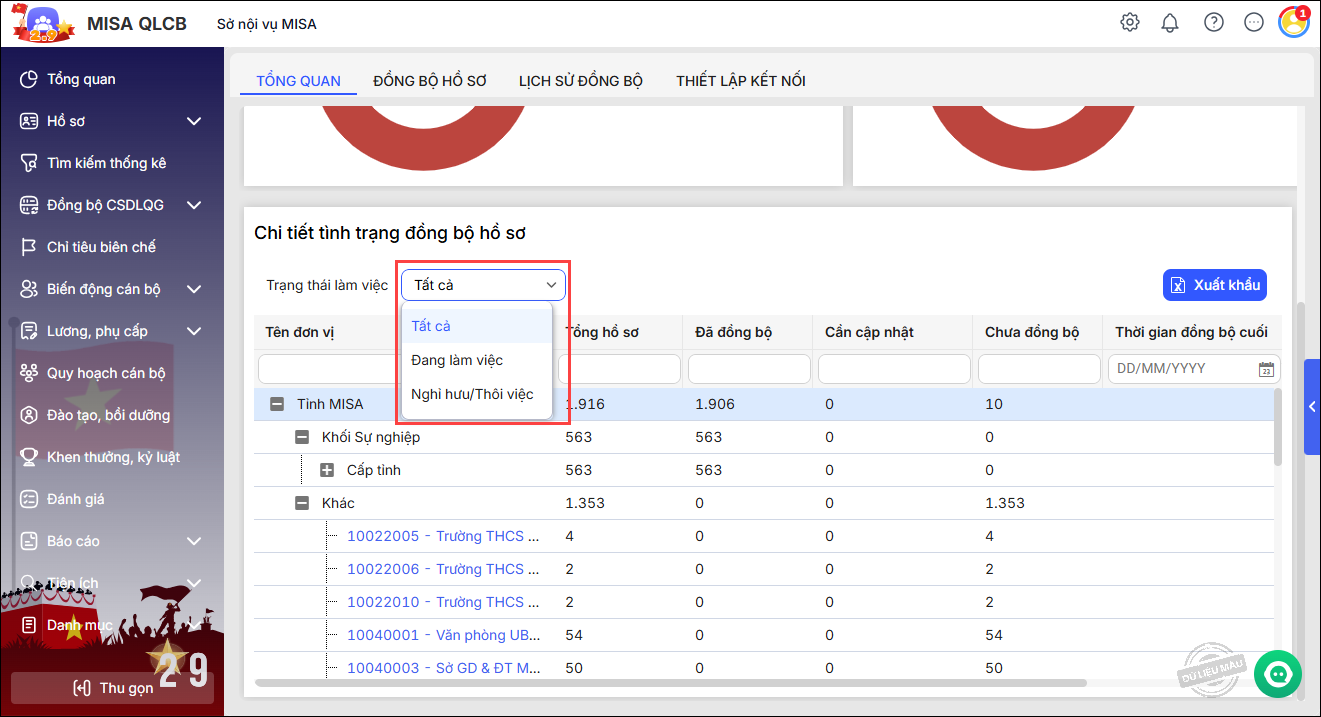Expand the Cấp tỉnh tree node
The image size is (1321, 717).
click(x=327, y=470)
